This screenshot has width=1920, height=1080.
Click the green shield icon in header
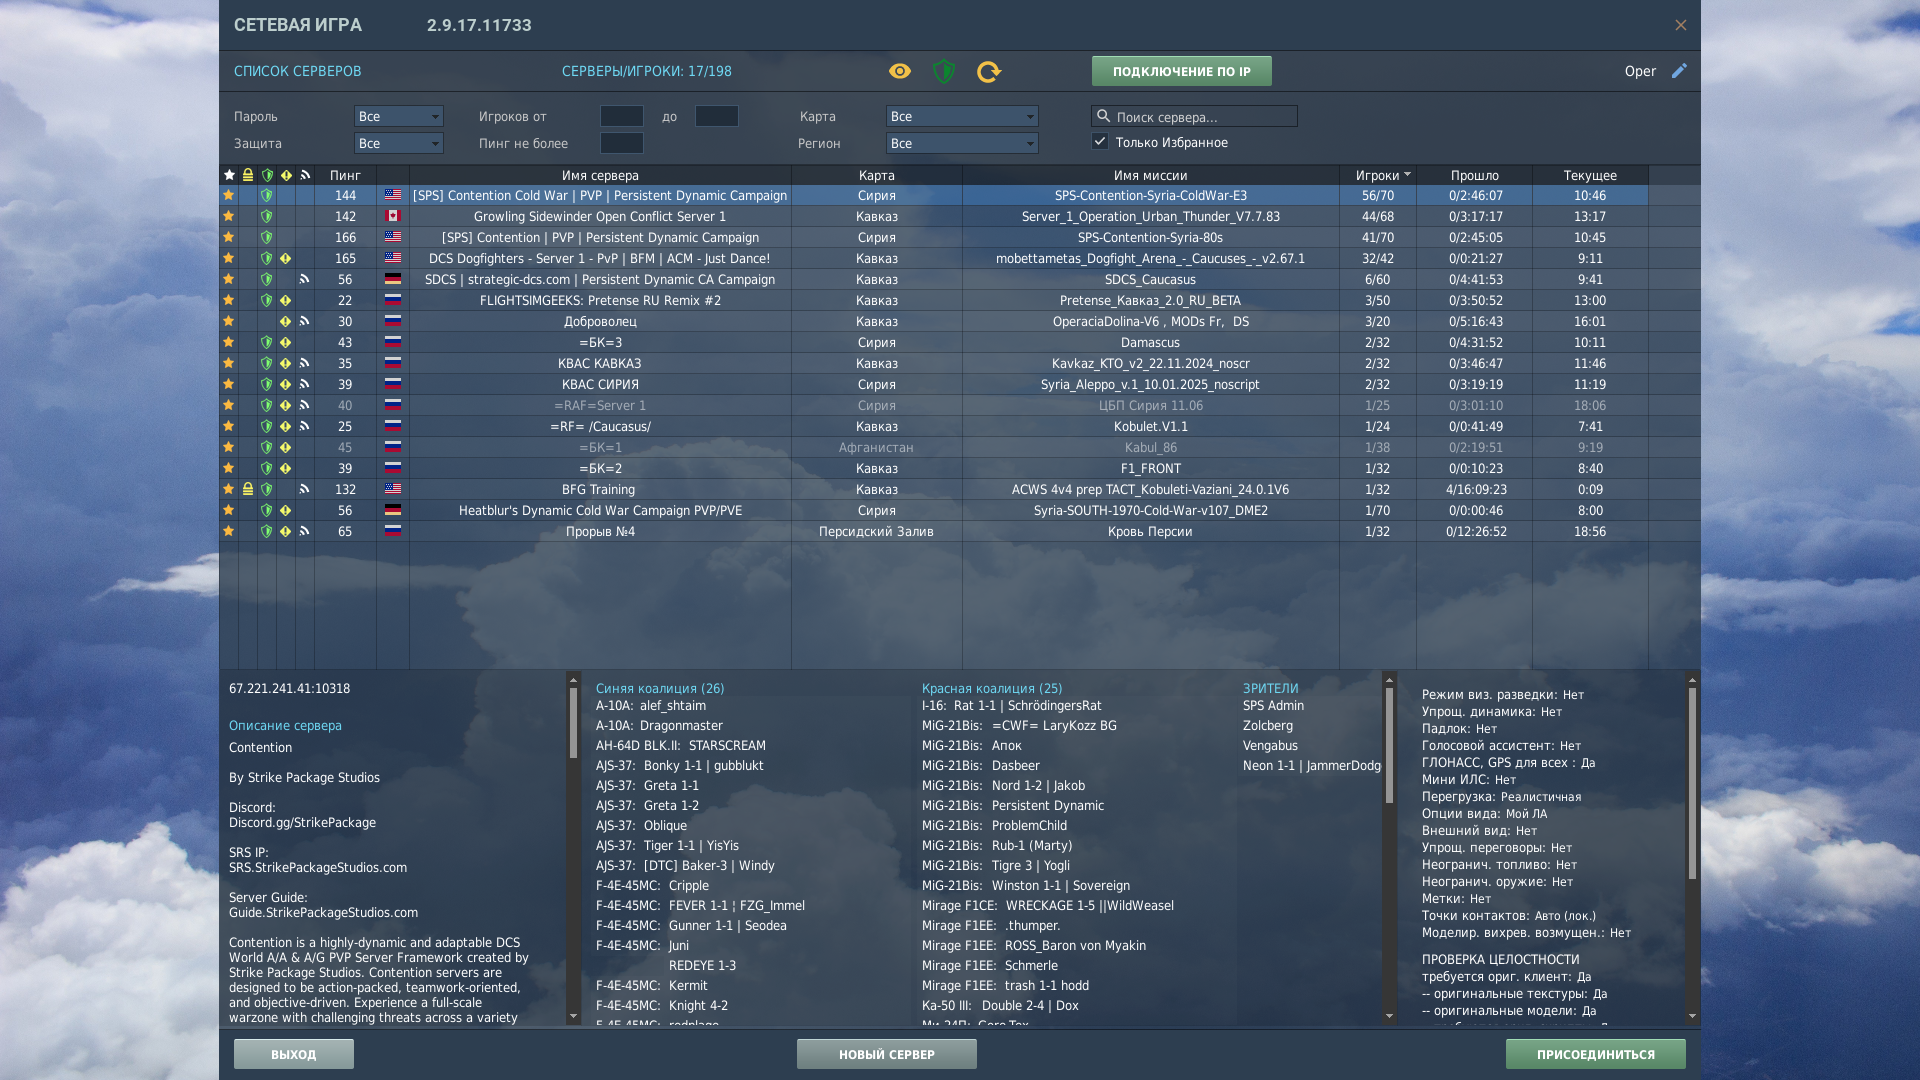click(x=943, y=71)
